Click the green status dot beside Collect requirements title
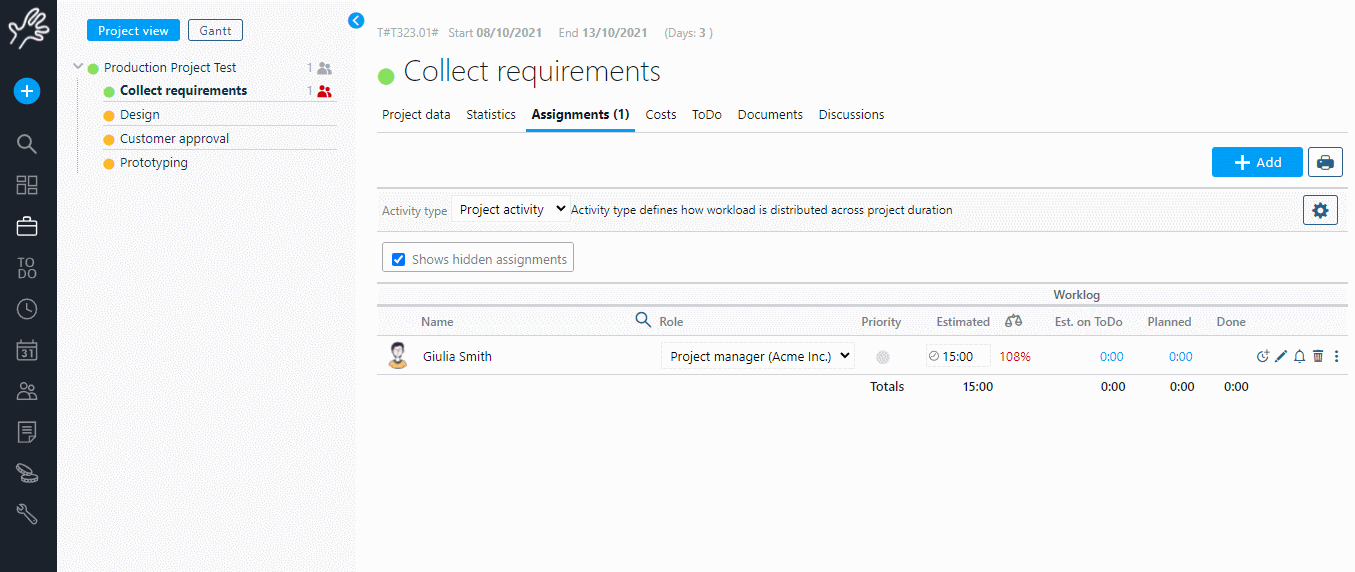This screenshot has height=572, width=1355. (386, 75)
